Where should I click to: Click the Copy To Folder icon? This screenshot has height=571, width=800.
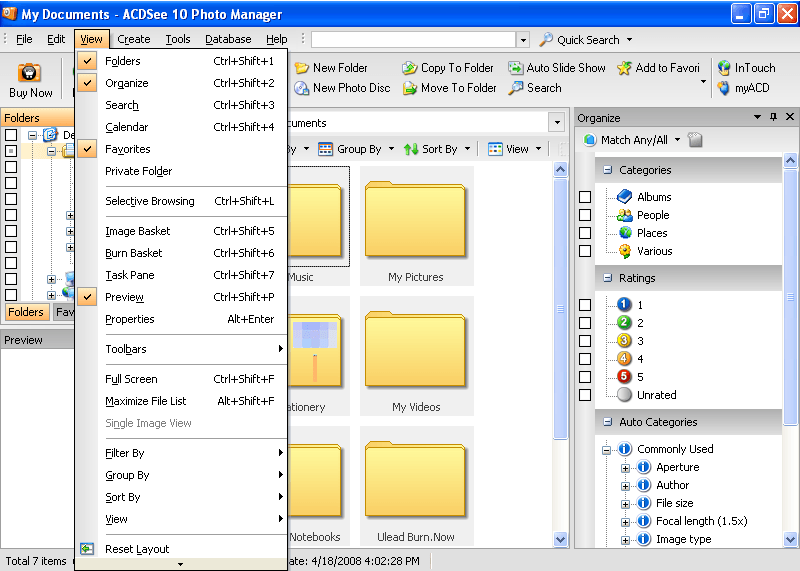pyautogui.click(x=409, y=68)
